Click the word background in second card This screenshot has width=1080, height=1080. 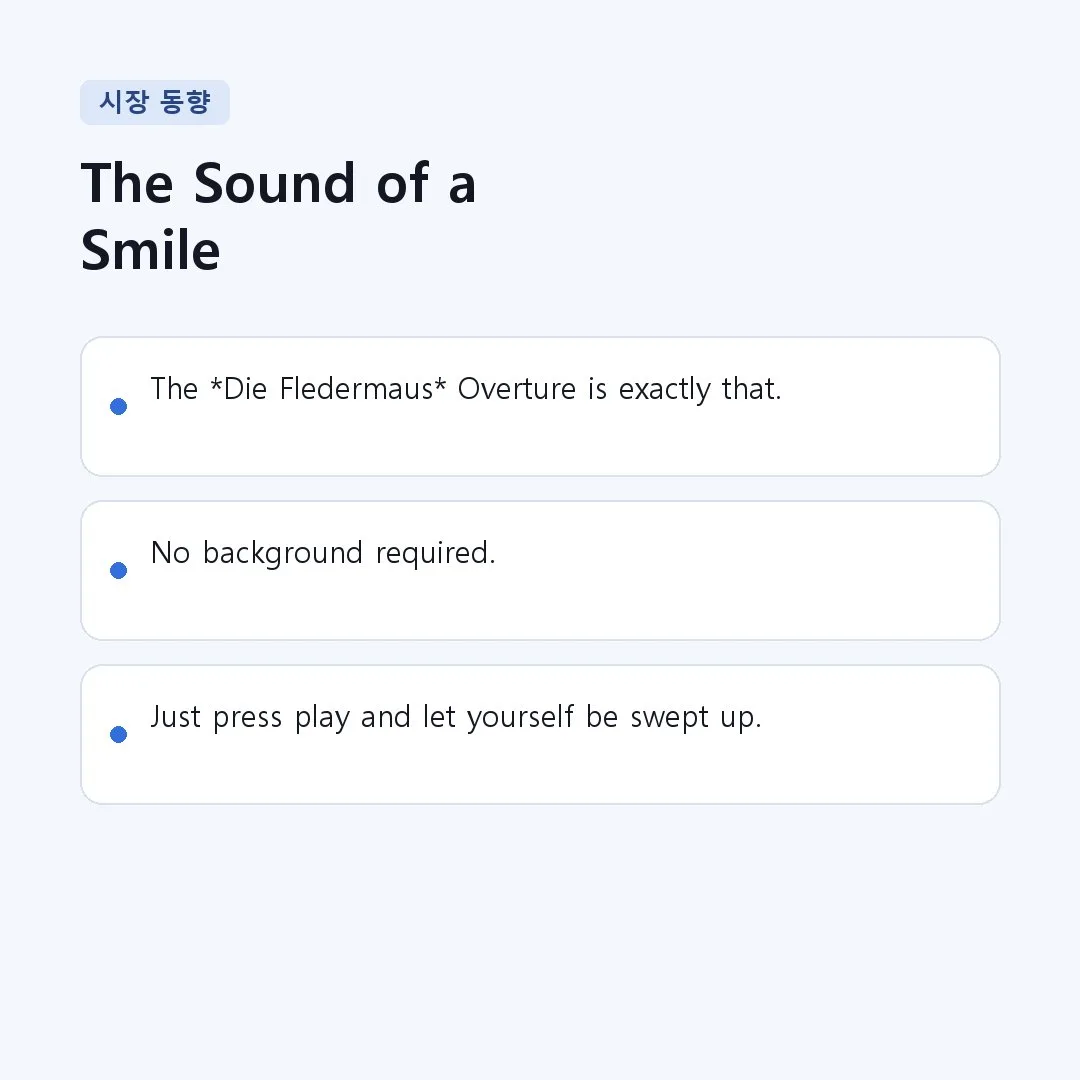click(x=282, y=554)
